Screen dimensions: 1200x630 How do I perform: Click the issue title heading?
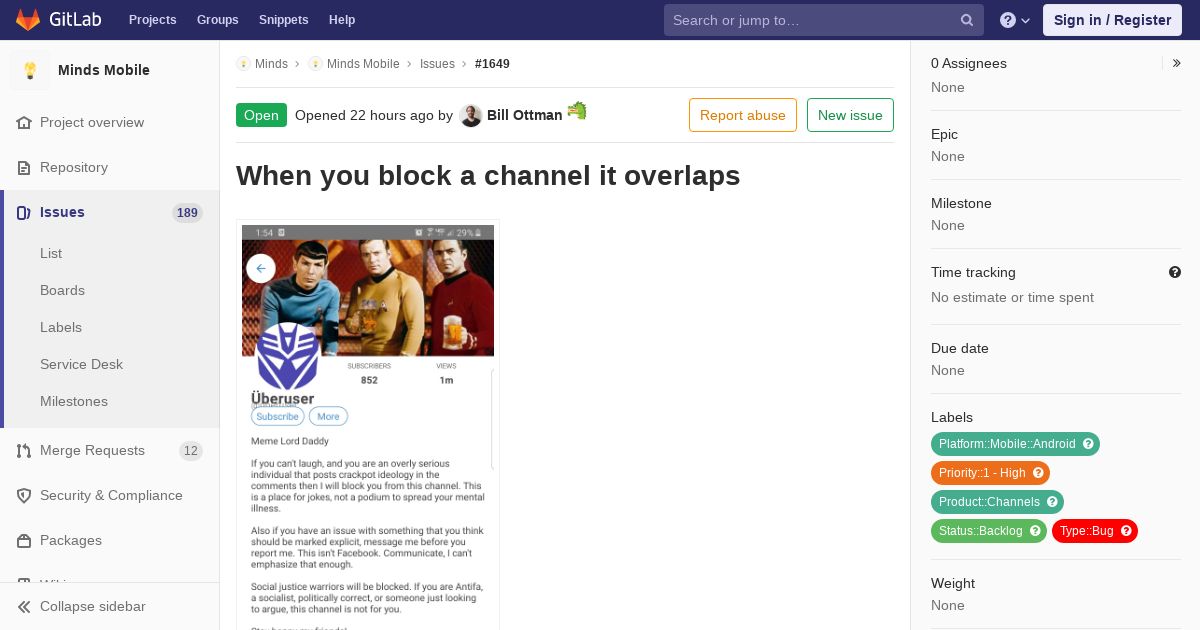[488, 176]
